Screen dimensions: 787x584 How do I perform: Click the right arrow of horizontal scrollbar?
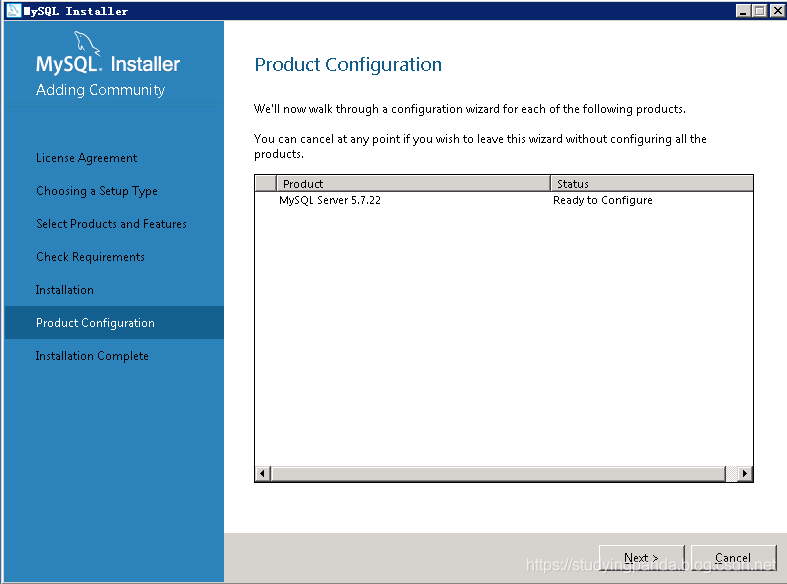coord(745,473)
